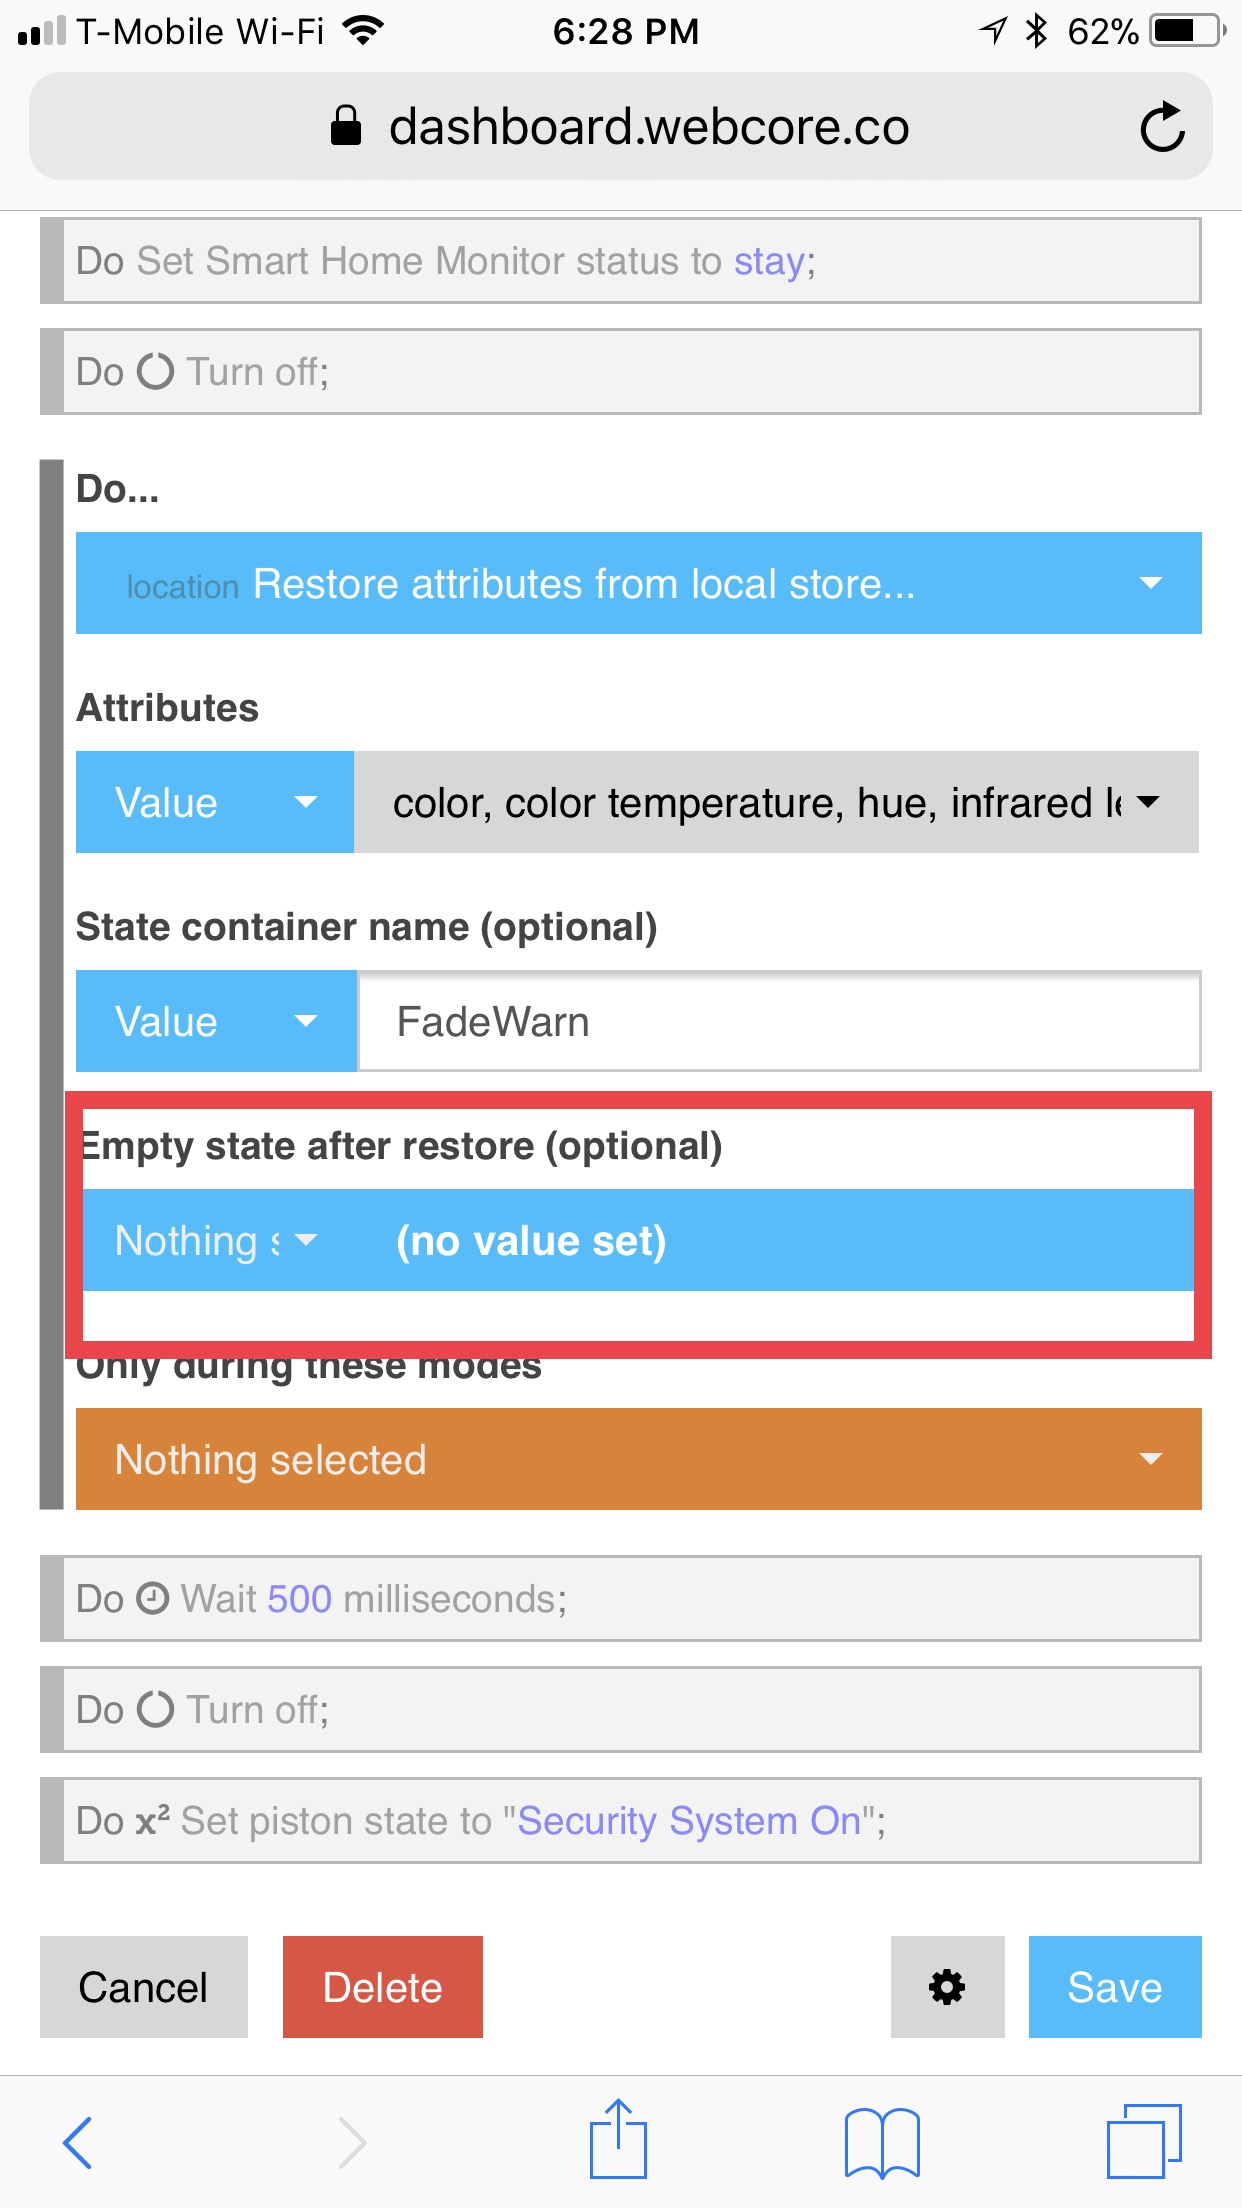The width and height of the screenshot is (1242, 2208).
Task: Open the Attributes Value type dropdown
Action: coord(215,802)
